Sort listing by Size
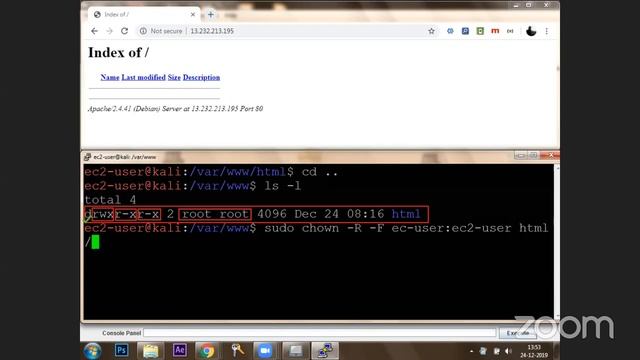640x360 pixels. (174, 77)
